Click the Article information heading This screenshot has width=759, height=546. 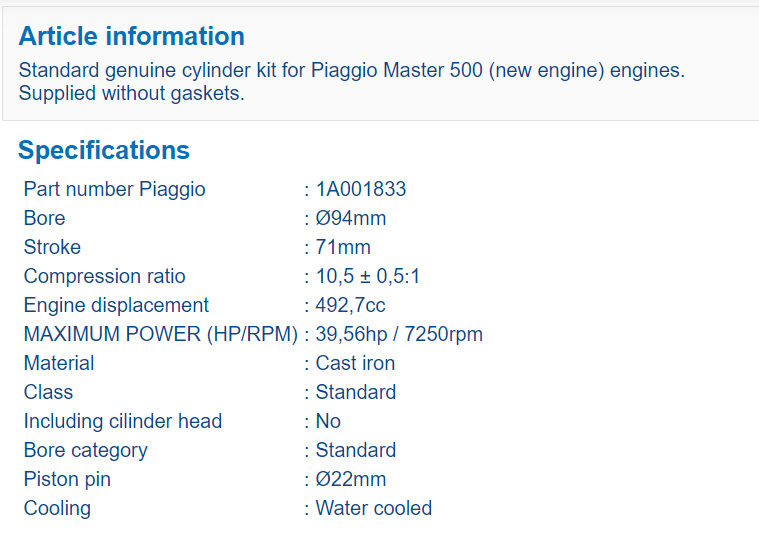[x=131, y=36]
